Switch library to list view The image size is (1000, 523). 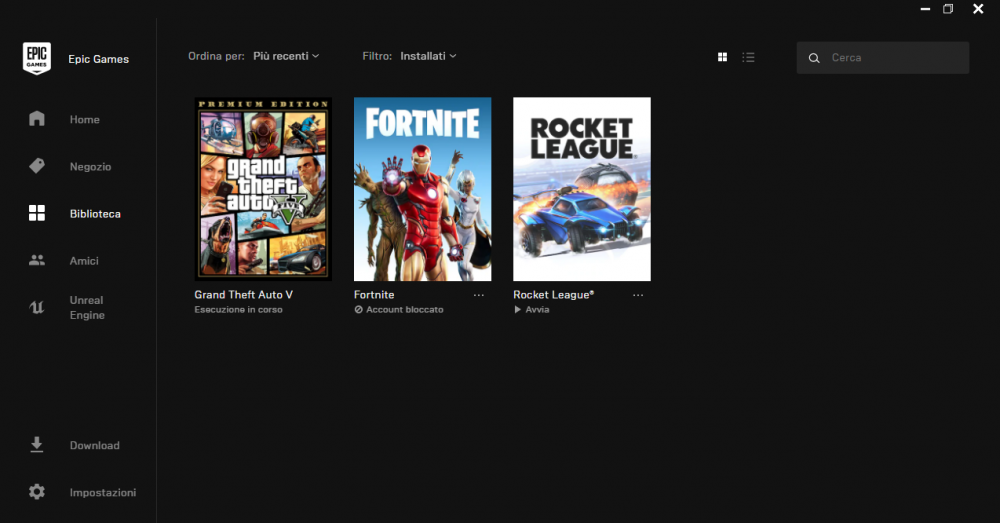(x=749, y=57)
